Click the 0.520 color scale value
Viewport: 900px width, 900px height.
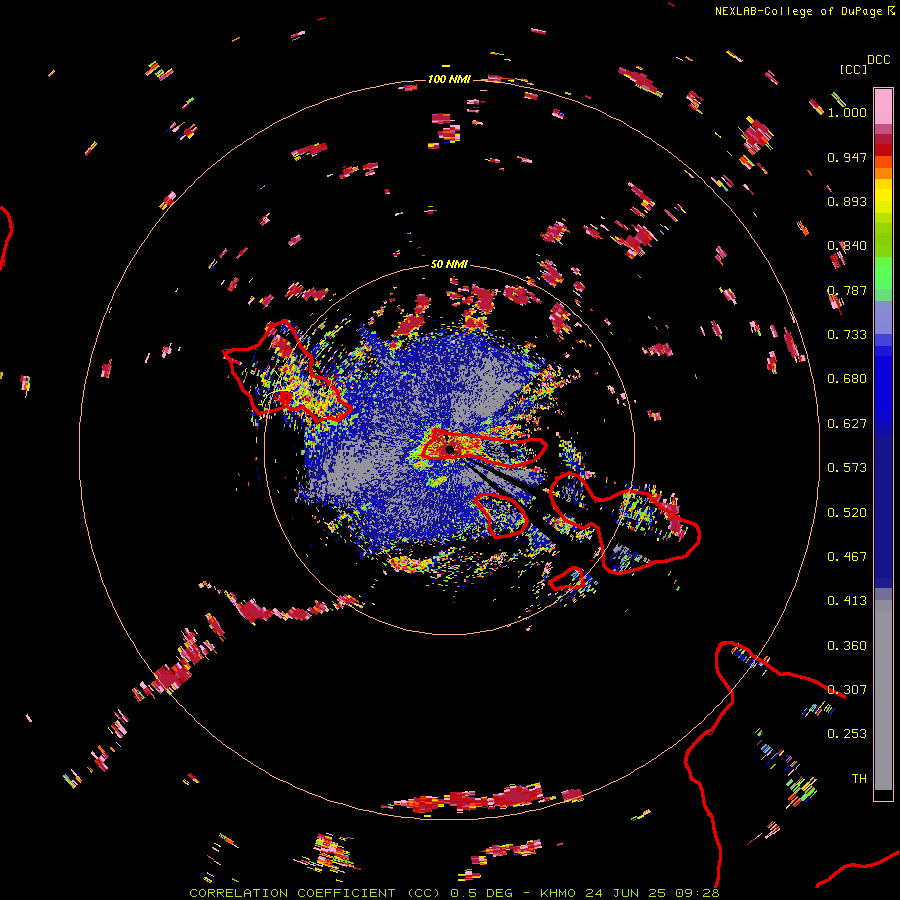847,512
